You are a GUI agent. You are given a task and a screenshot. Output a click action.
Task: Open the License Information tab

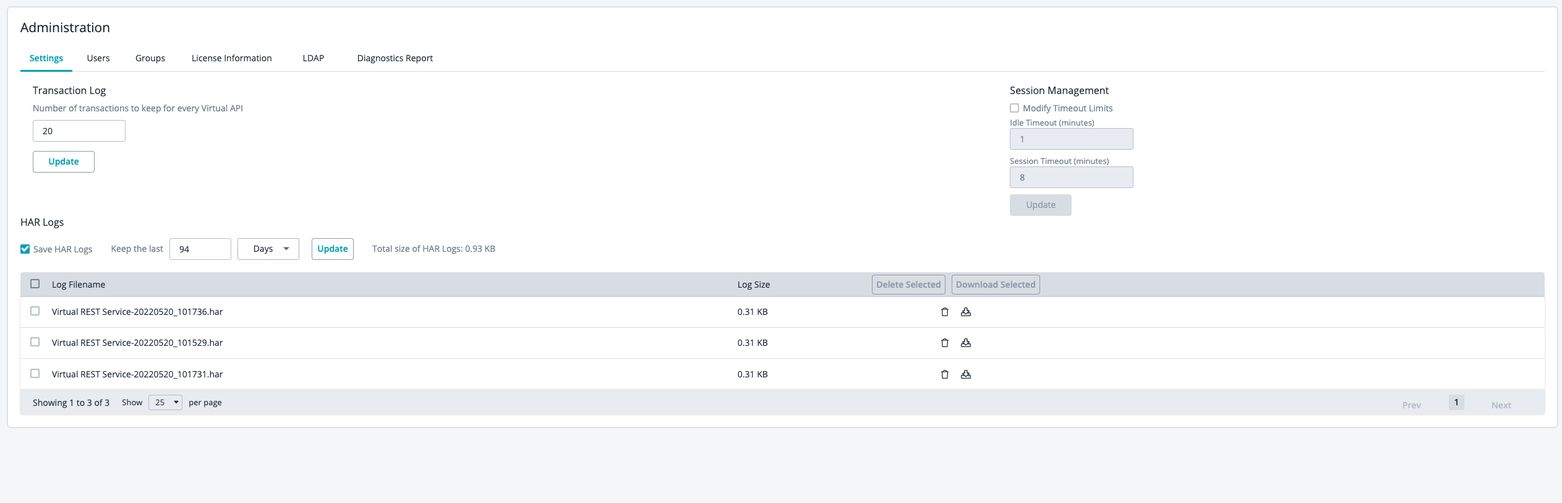point(231,58)
